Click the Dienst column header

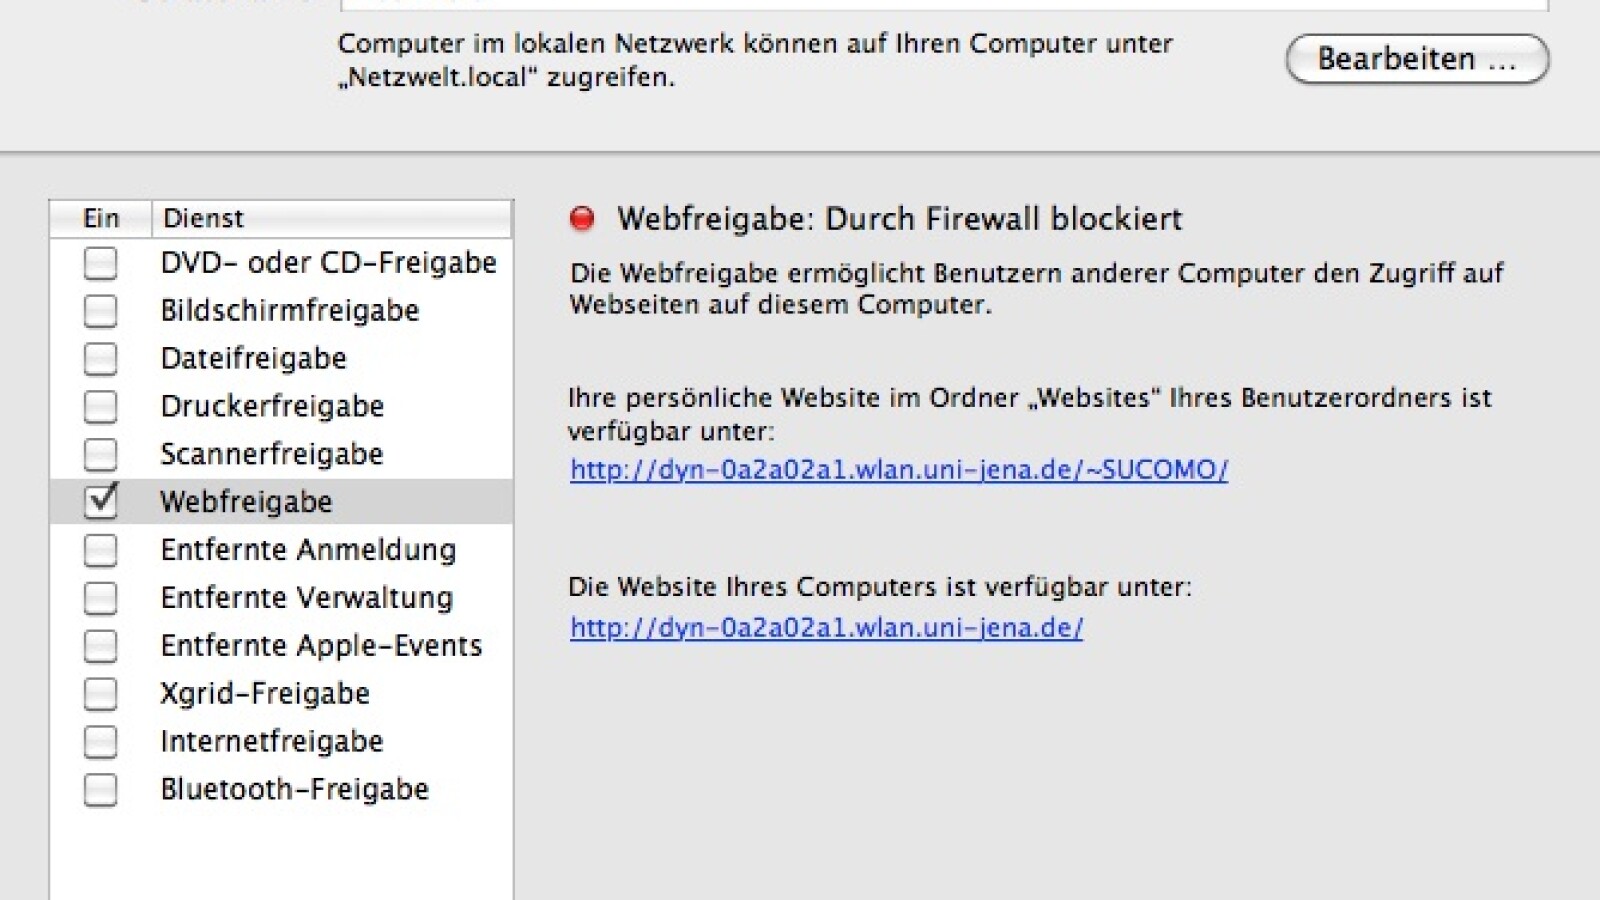[x=332, y=218]
